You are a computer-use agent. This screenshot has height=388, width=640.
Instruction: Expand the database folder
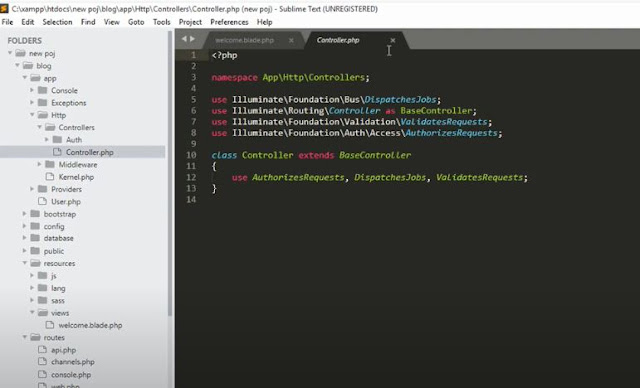(24, 238)
